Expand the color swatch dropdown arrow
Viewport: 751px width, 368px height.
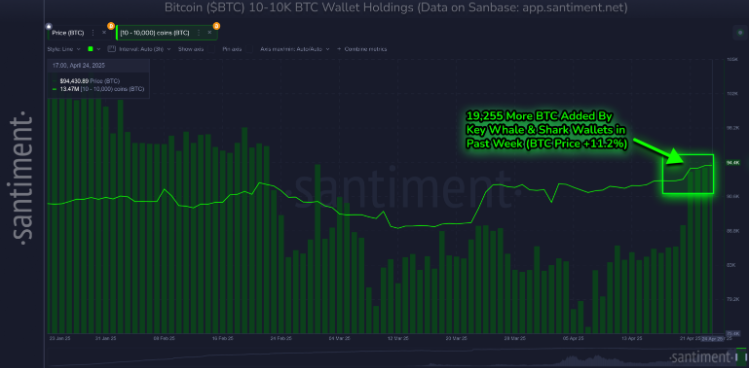coord(99,49)
